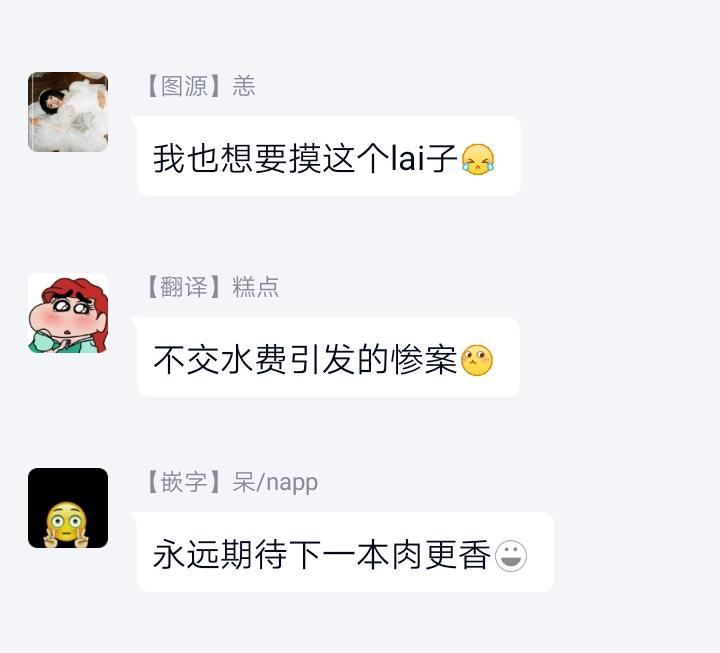Select message 不交水费引发的惨案
The height and width of the screenshot is (653, 720).
point(328,357)
